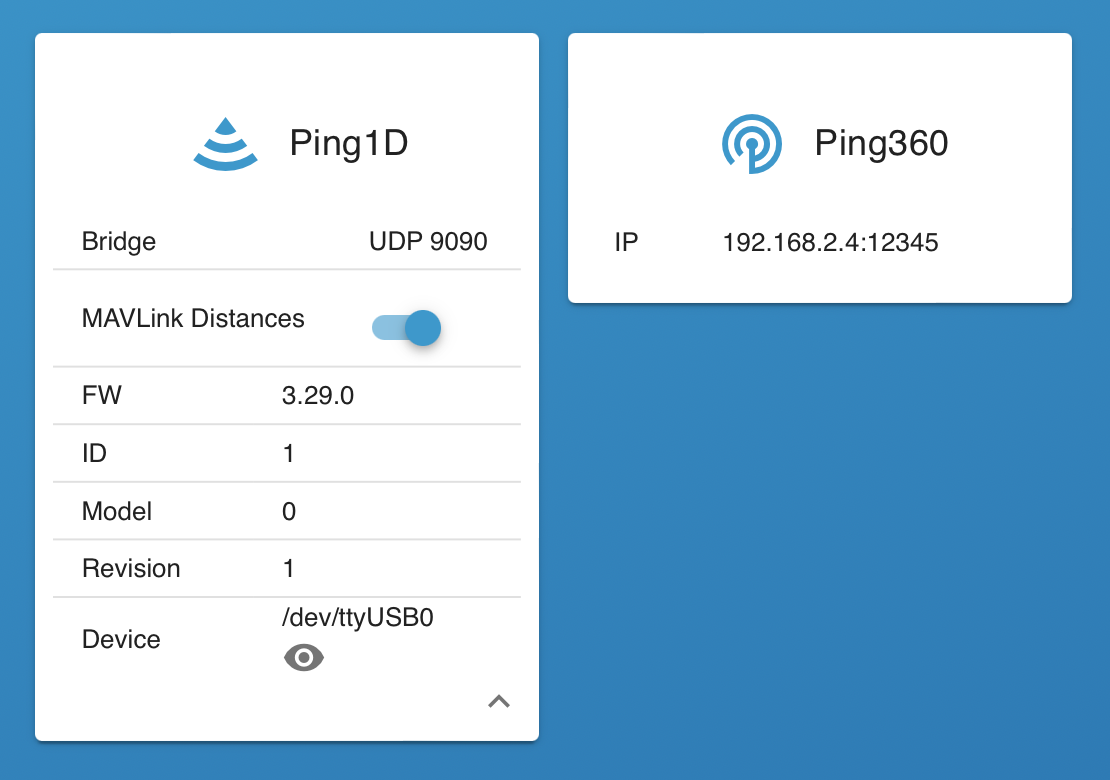Click the /dev/ttyUSB0 device path
This screenshot has width=1110, height=780.
tap(358, 617)
